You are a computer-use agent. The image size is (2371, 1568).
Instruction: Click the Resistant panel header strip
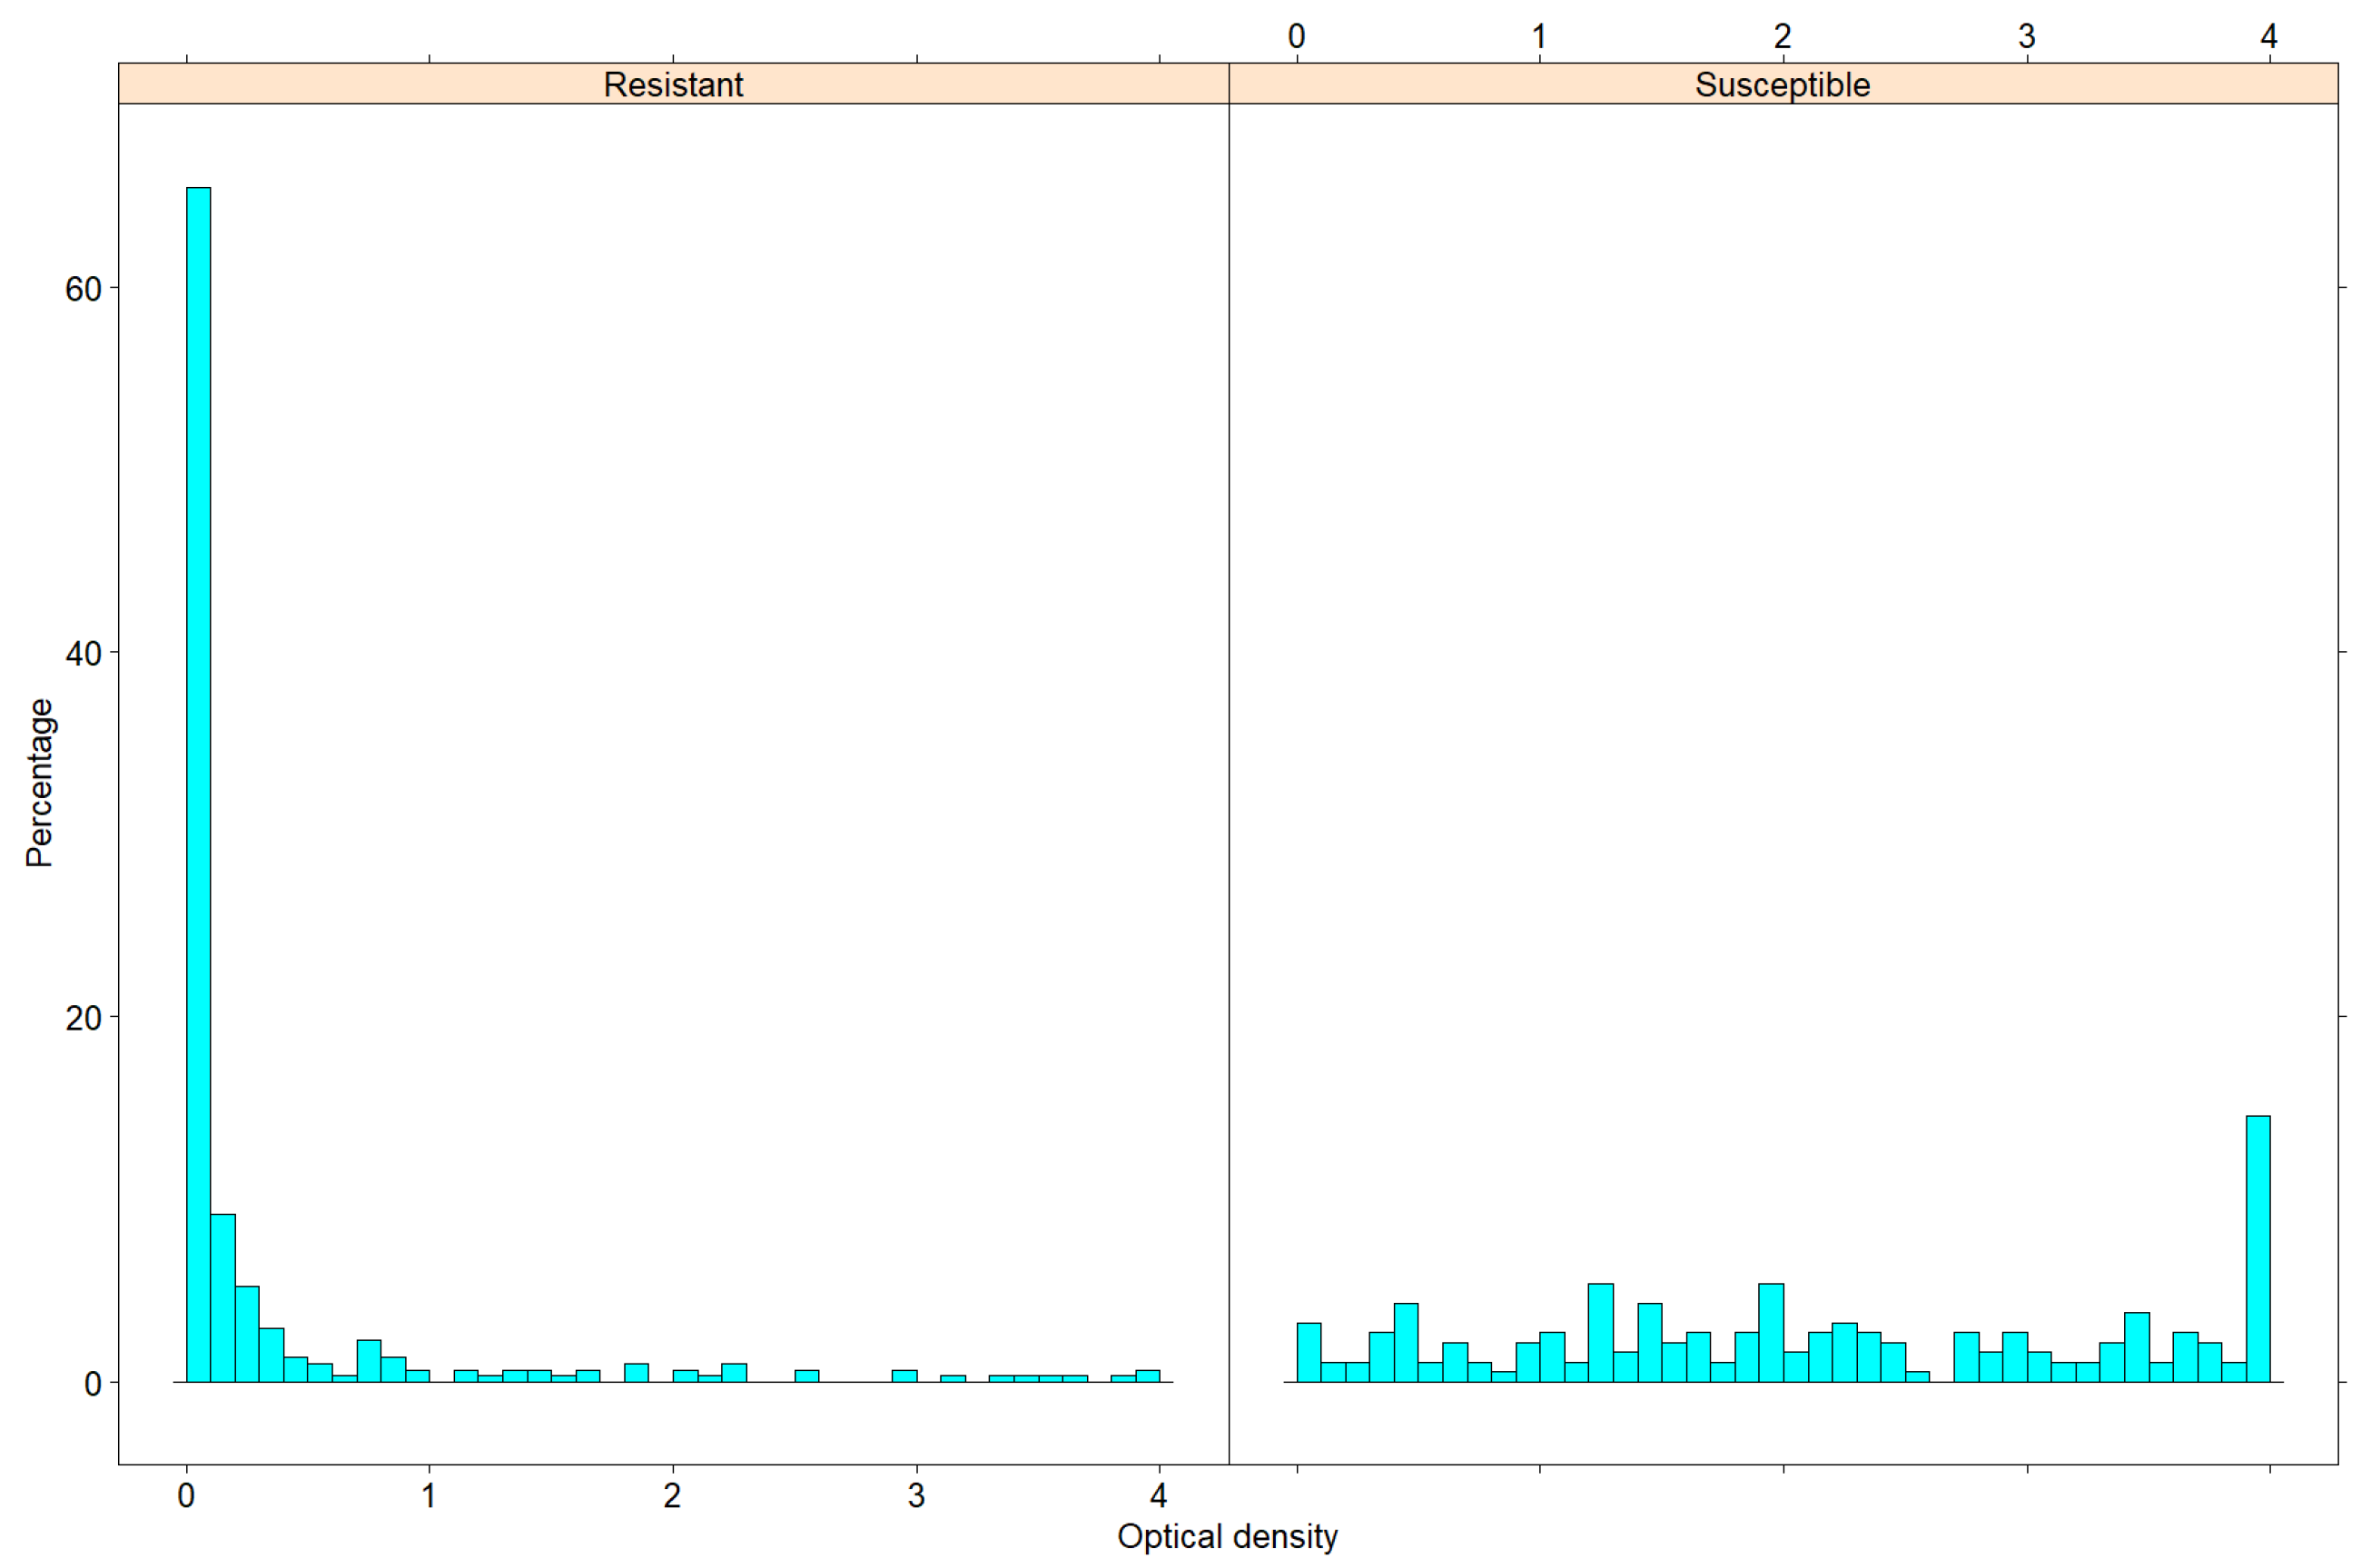(673, 84)
